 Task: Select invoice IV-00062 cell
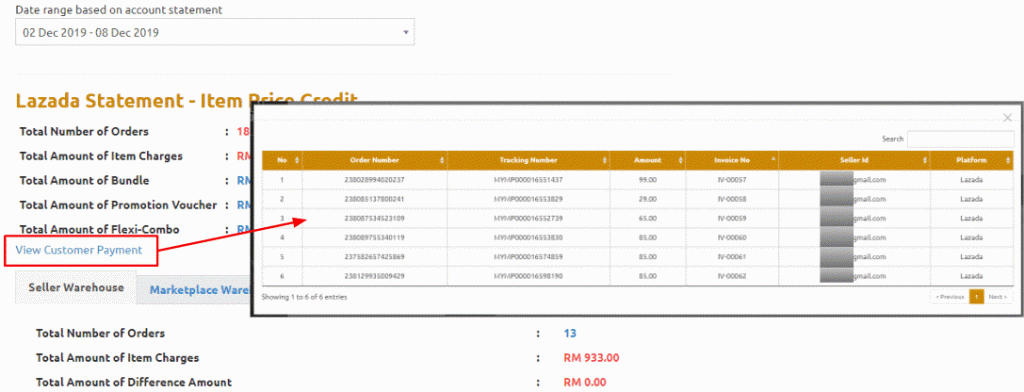(731, 276)
